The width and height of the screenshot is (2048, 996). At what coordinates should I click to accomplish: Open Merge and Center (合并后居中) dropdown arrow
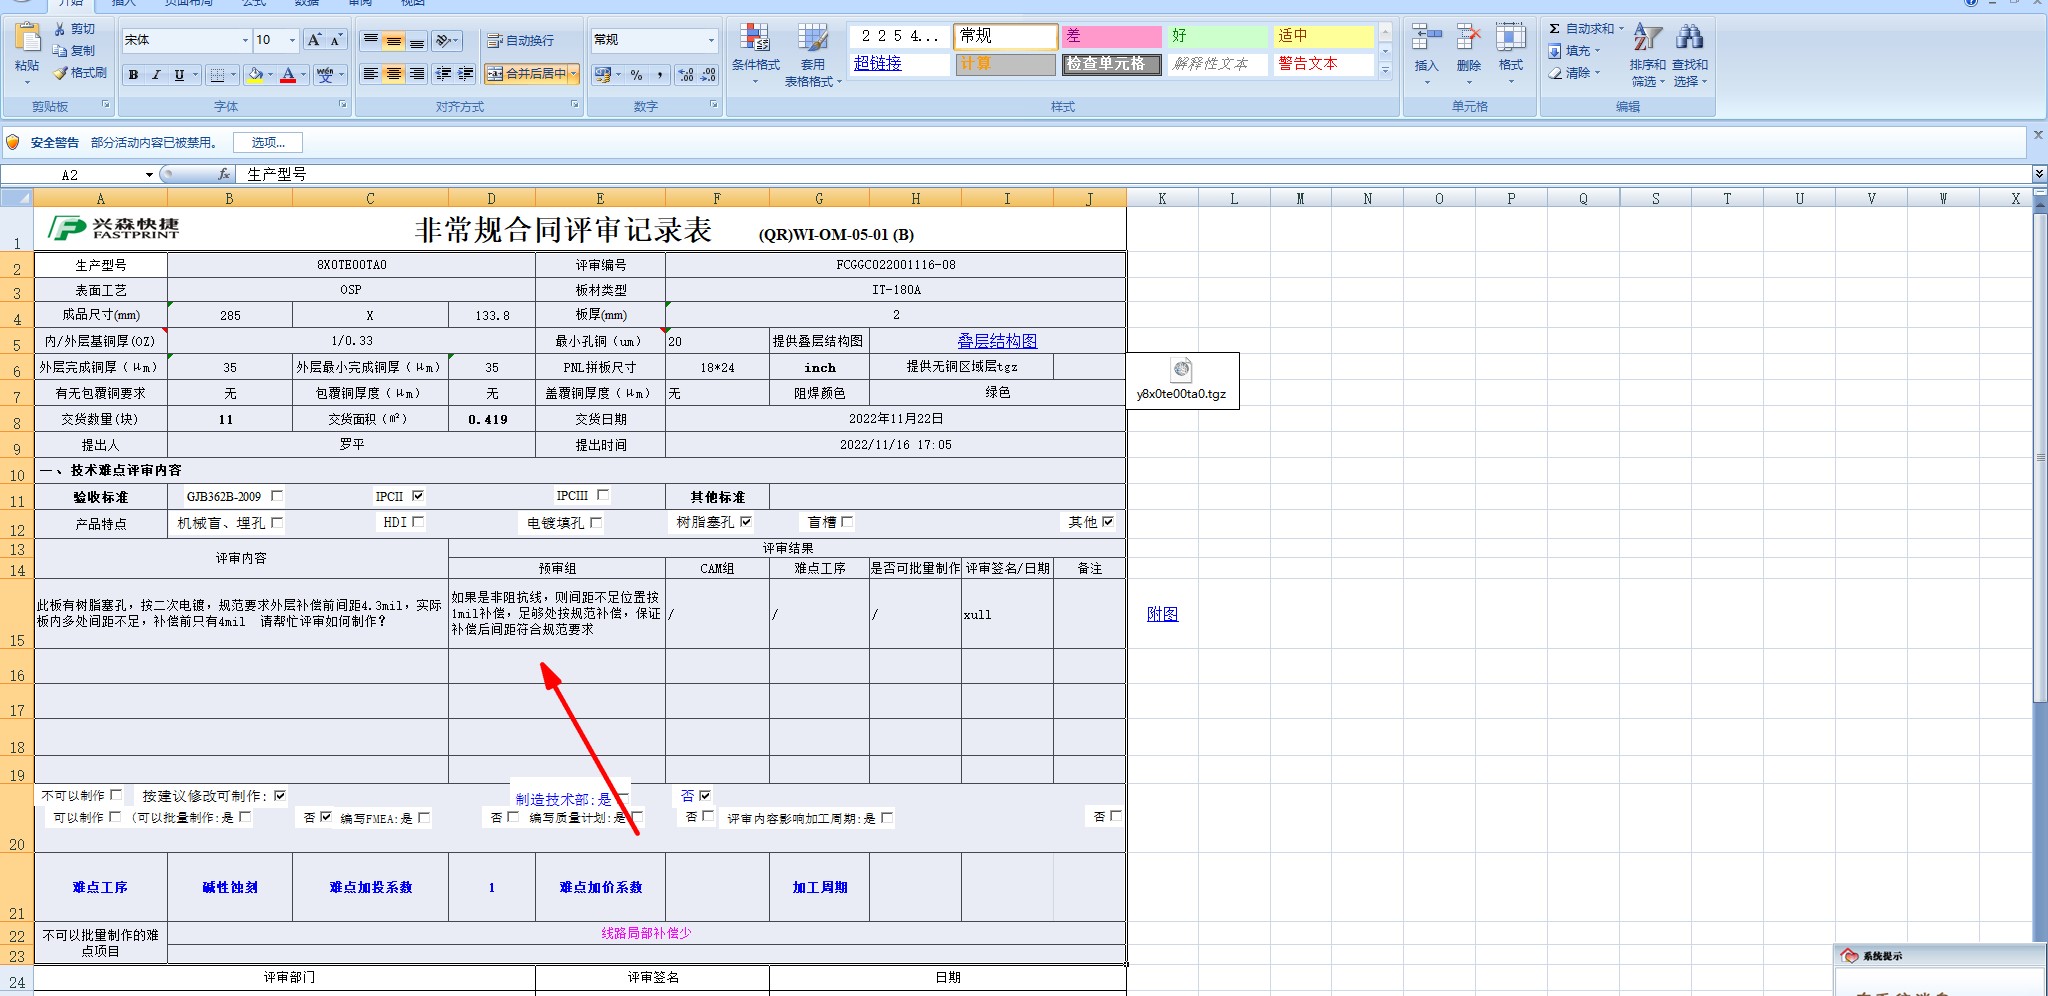point(574,74)
